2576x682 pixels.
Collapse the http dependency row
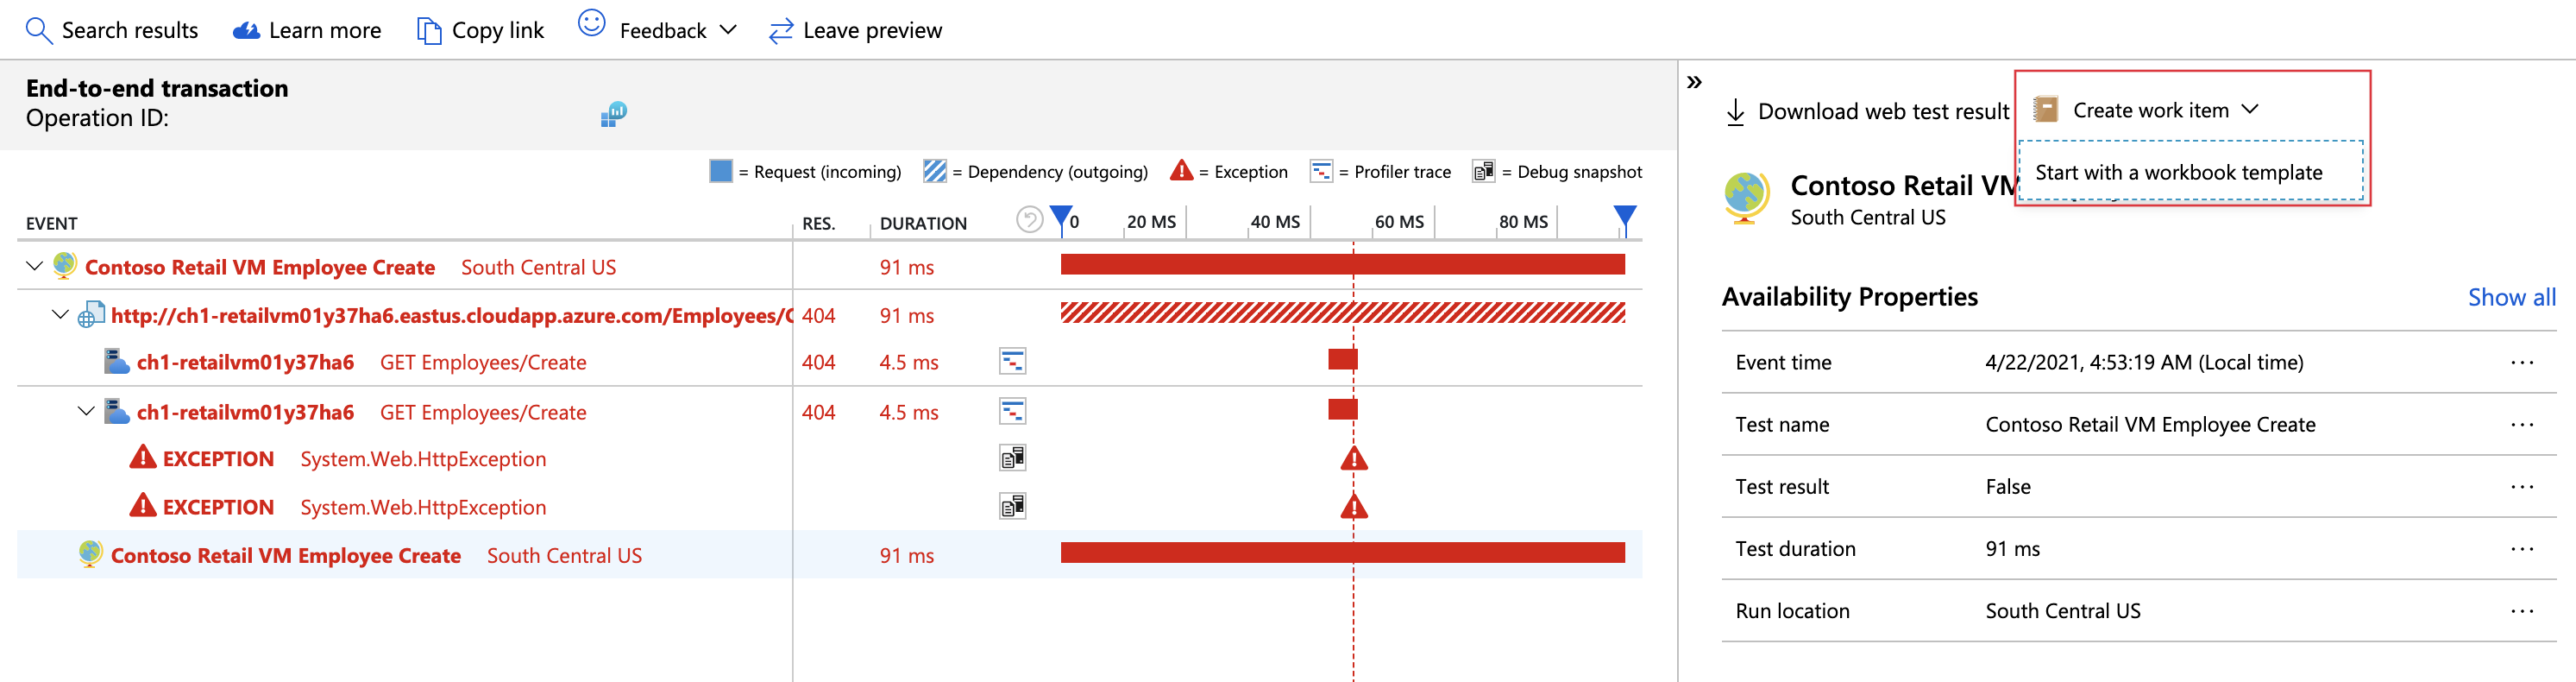[60, 315]
